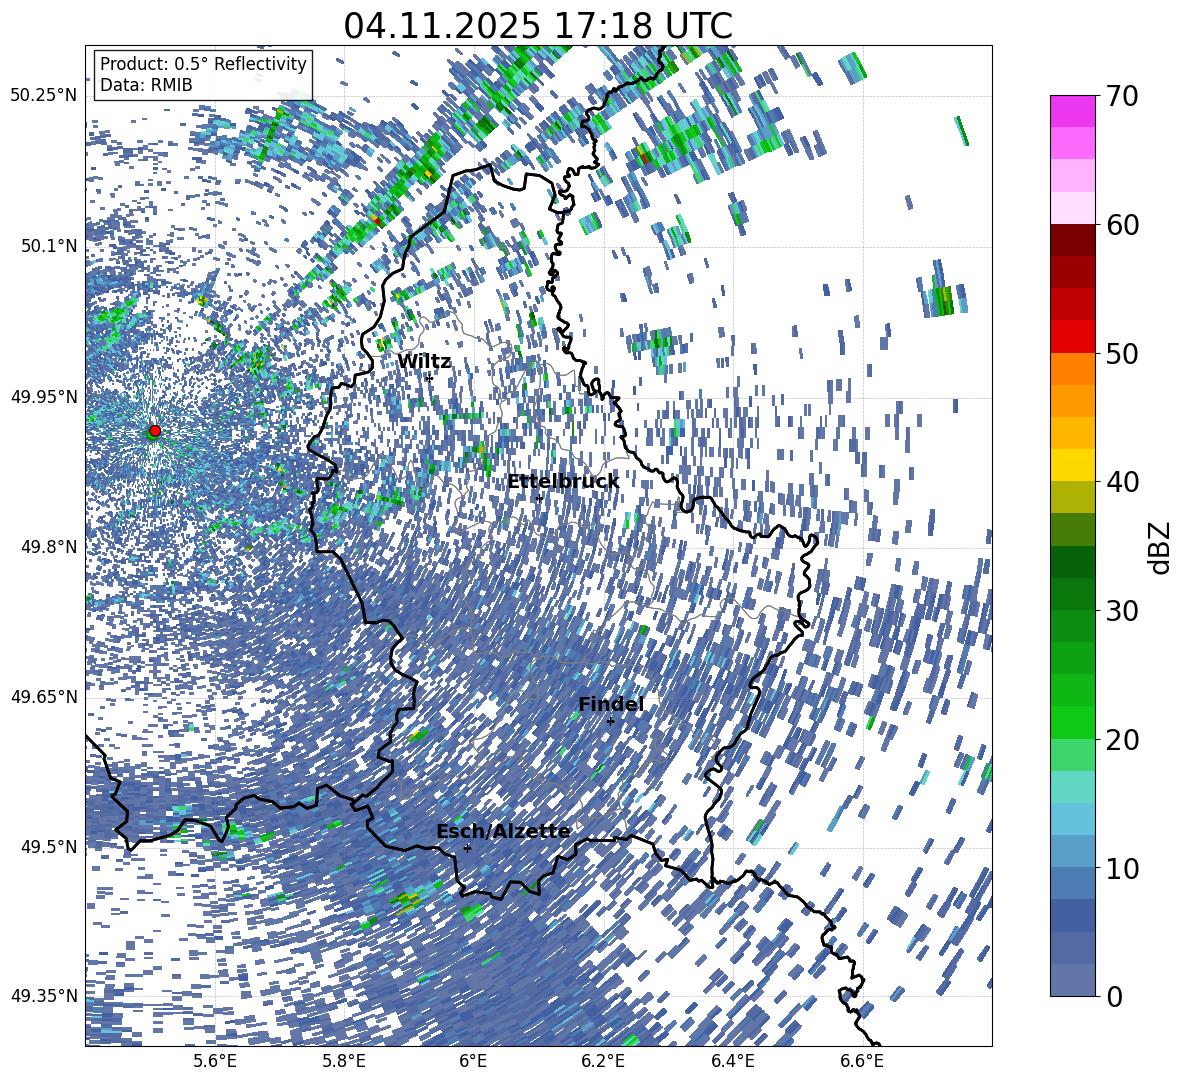The height and width of the screenshot is (1081, 1184).
Task: Click the 6.6°E longitude label
Action: point(862,1061)
